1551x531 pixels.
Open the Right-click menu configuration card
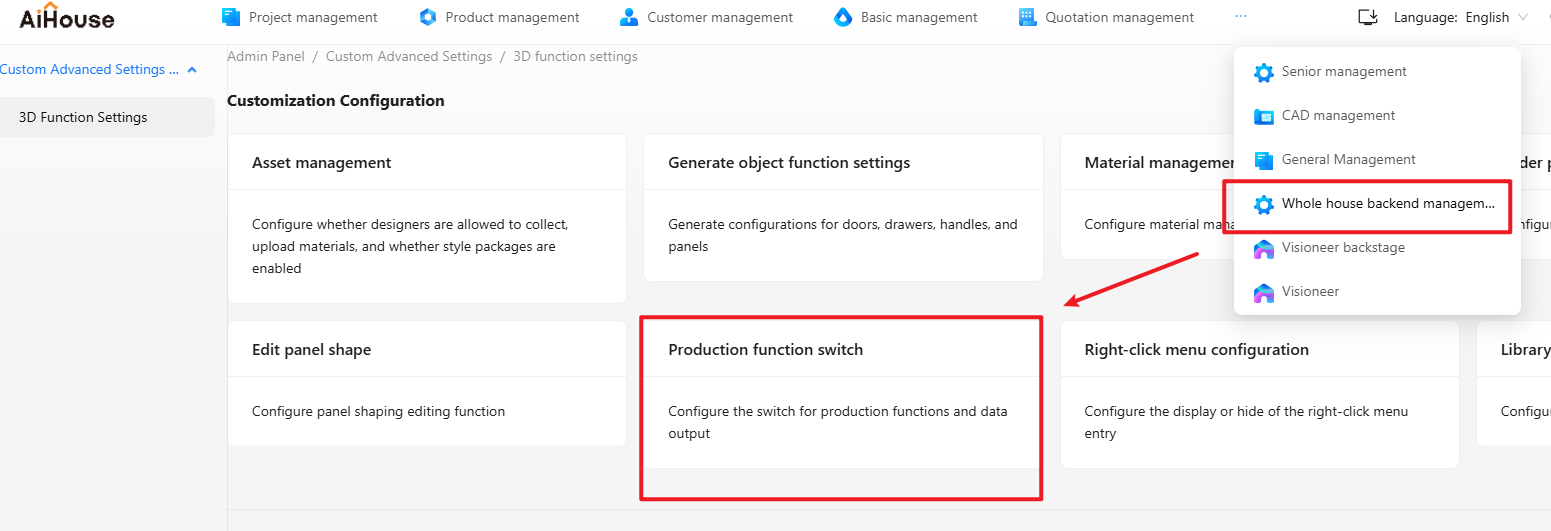(1259, 394)
